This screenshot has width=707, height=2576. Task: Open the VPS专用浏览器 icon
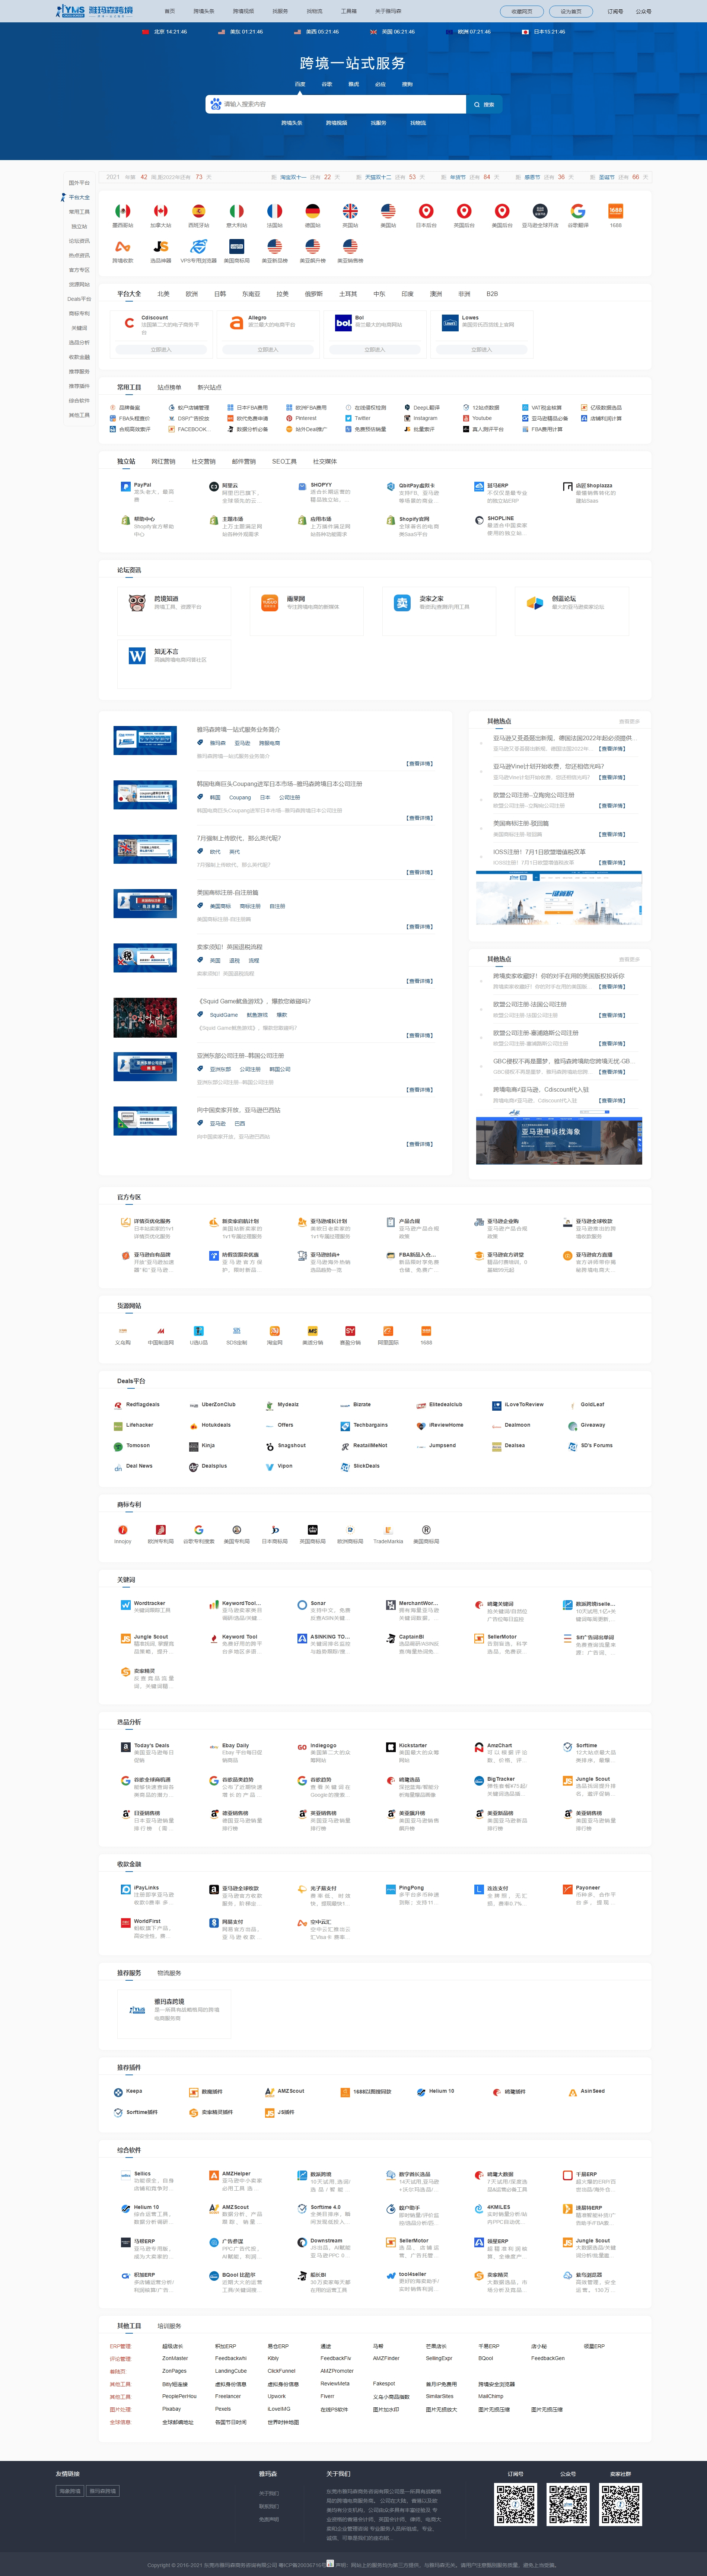[x=199, y=246]
